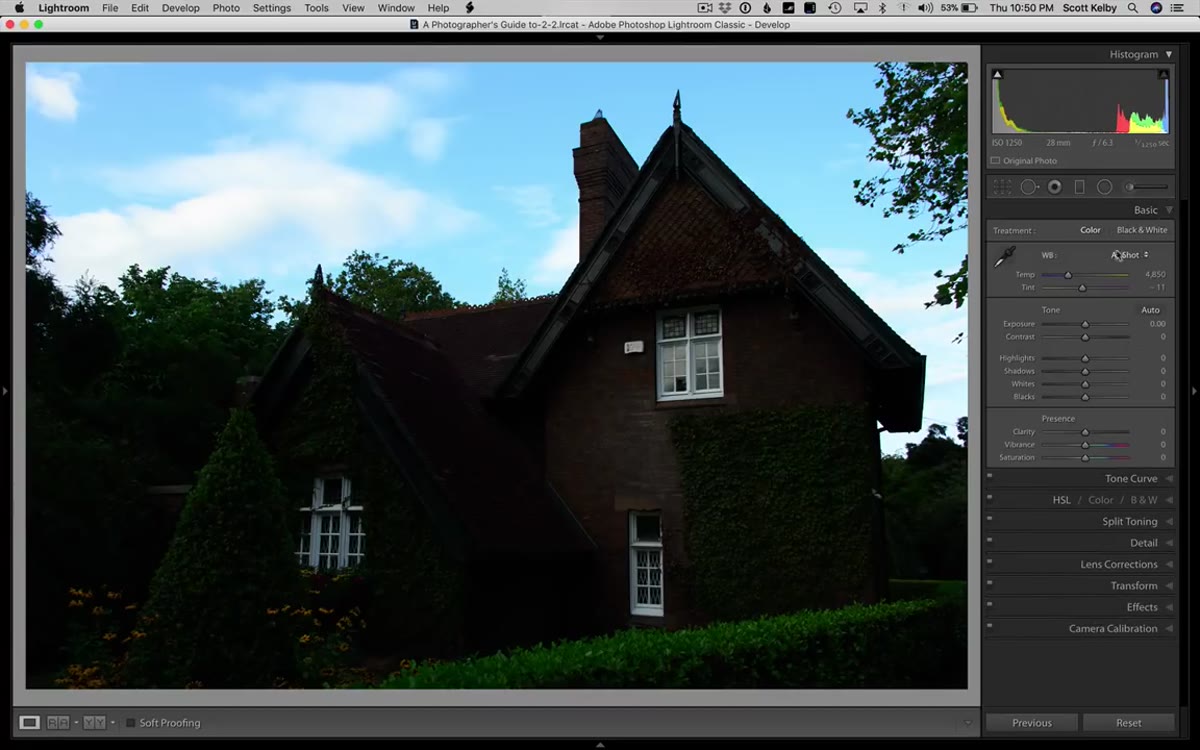The image size is (1200, 750).
Task: Open Spotlight search in menu bar
Action: tap(1132, 8)
